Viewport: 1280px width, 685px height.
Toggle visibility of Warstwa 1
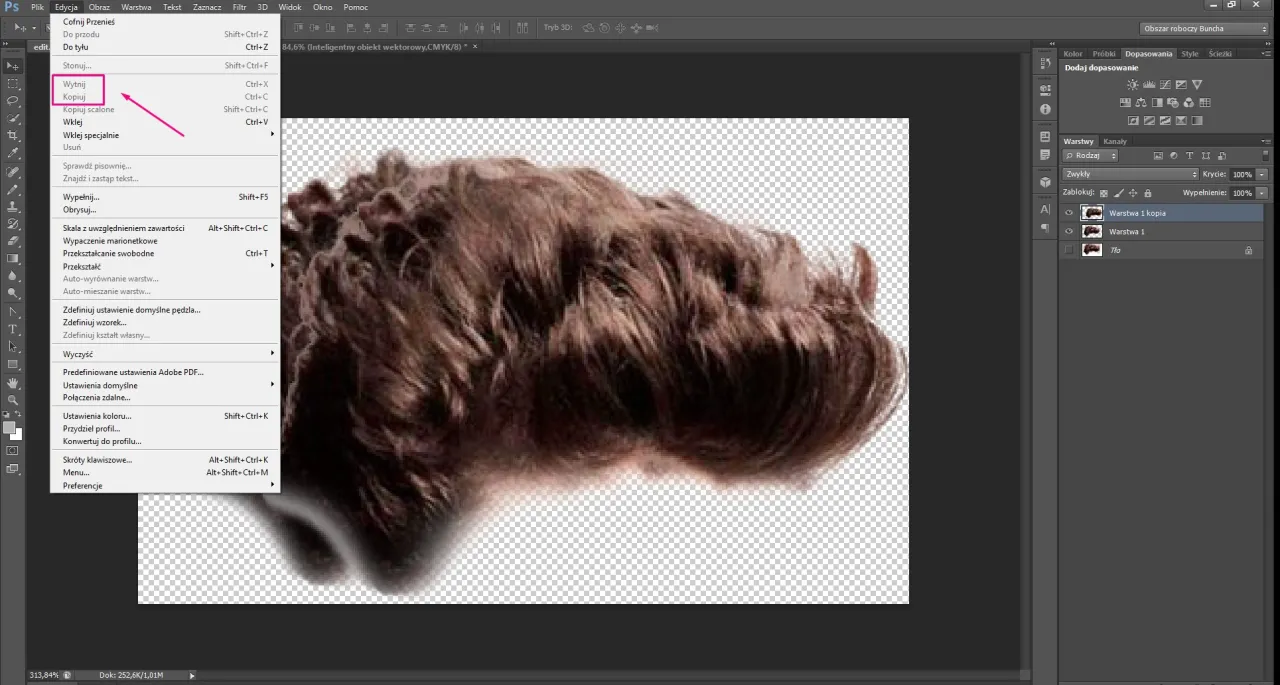1069,231
